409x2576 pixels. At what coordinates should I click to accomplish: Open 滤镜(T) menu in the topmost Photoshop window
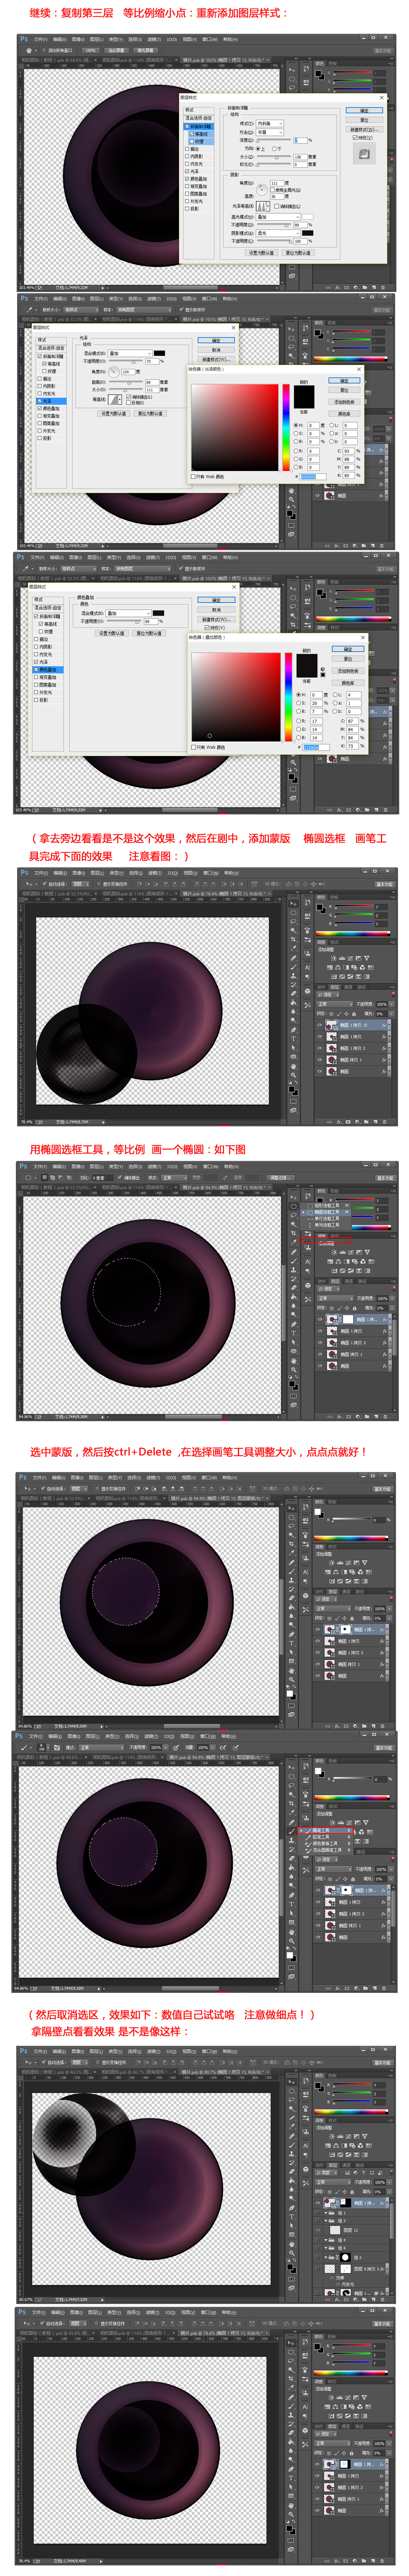click(x=153, y=40)
